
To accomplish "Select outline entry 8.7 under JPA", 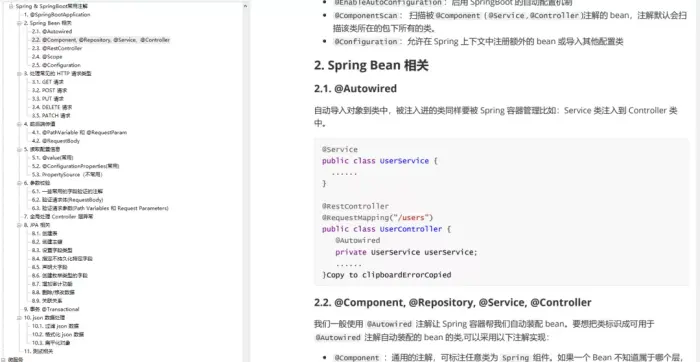I will coord(52,284).
